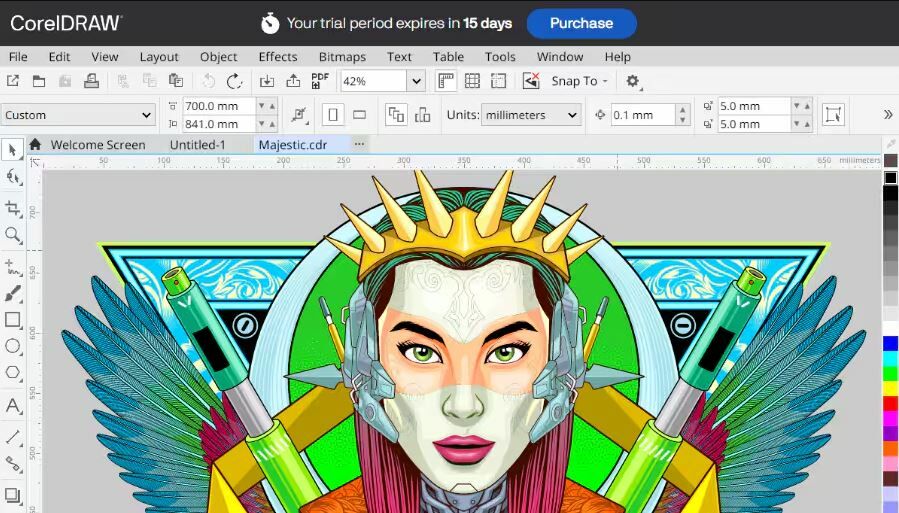
Task: Open the Object menu
Action: [218, 57]
